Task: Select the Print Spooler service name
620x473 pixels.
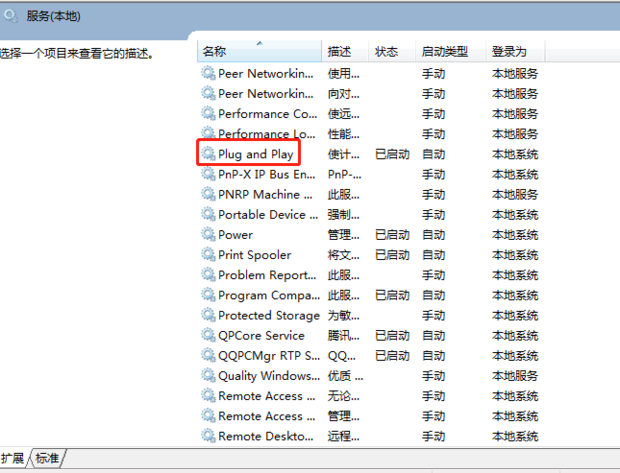Action: coord(255,255)
